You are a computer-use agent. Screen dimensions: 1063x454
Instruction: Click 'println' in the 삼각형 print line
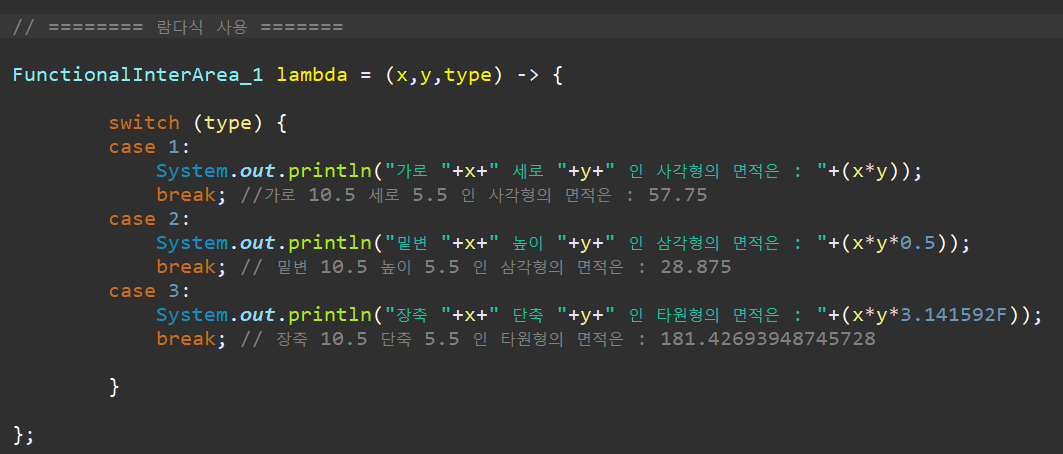click(x=329, y=243)
